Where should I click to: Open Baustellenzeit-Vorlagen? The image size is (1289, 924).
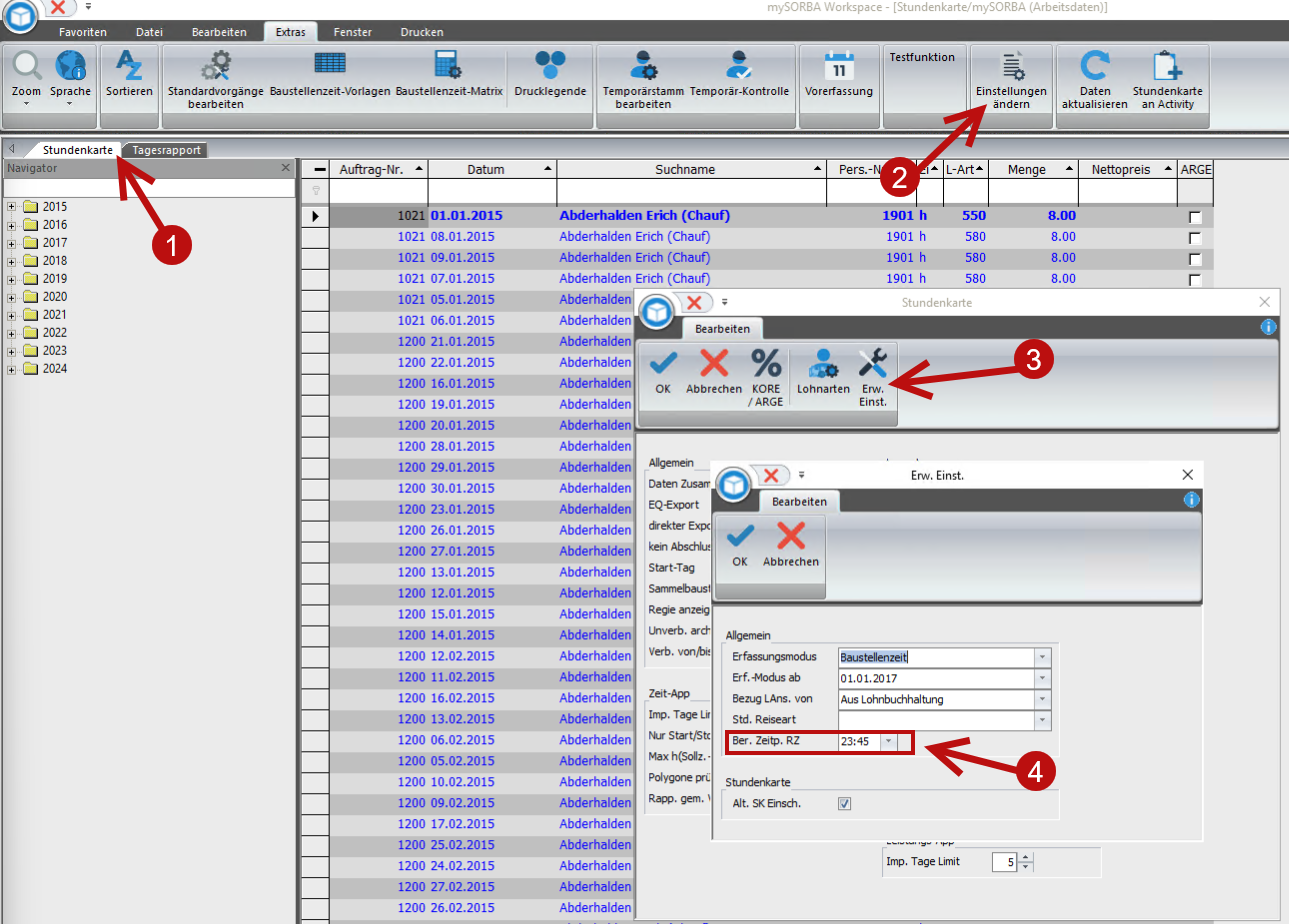pos(330,74)
